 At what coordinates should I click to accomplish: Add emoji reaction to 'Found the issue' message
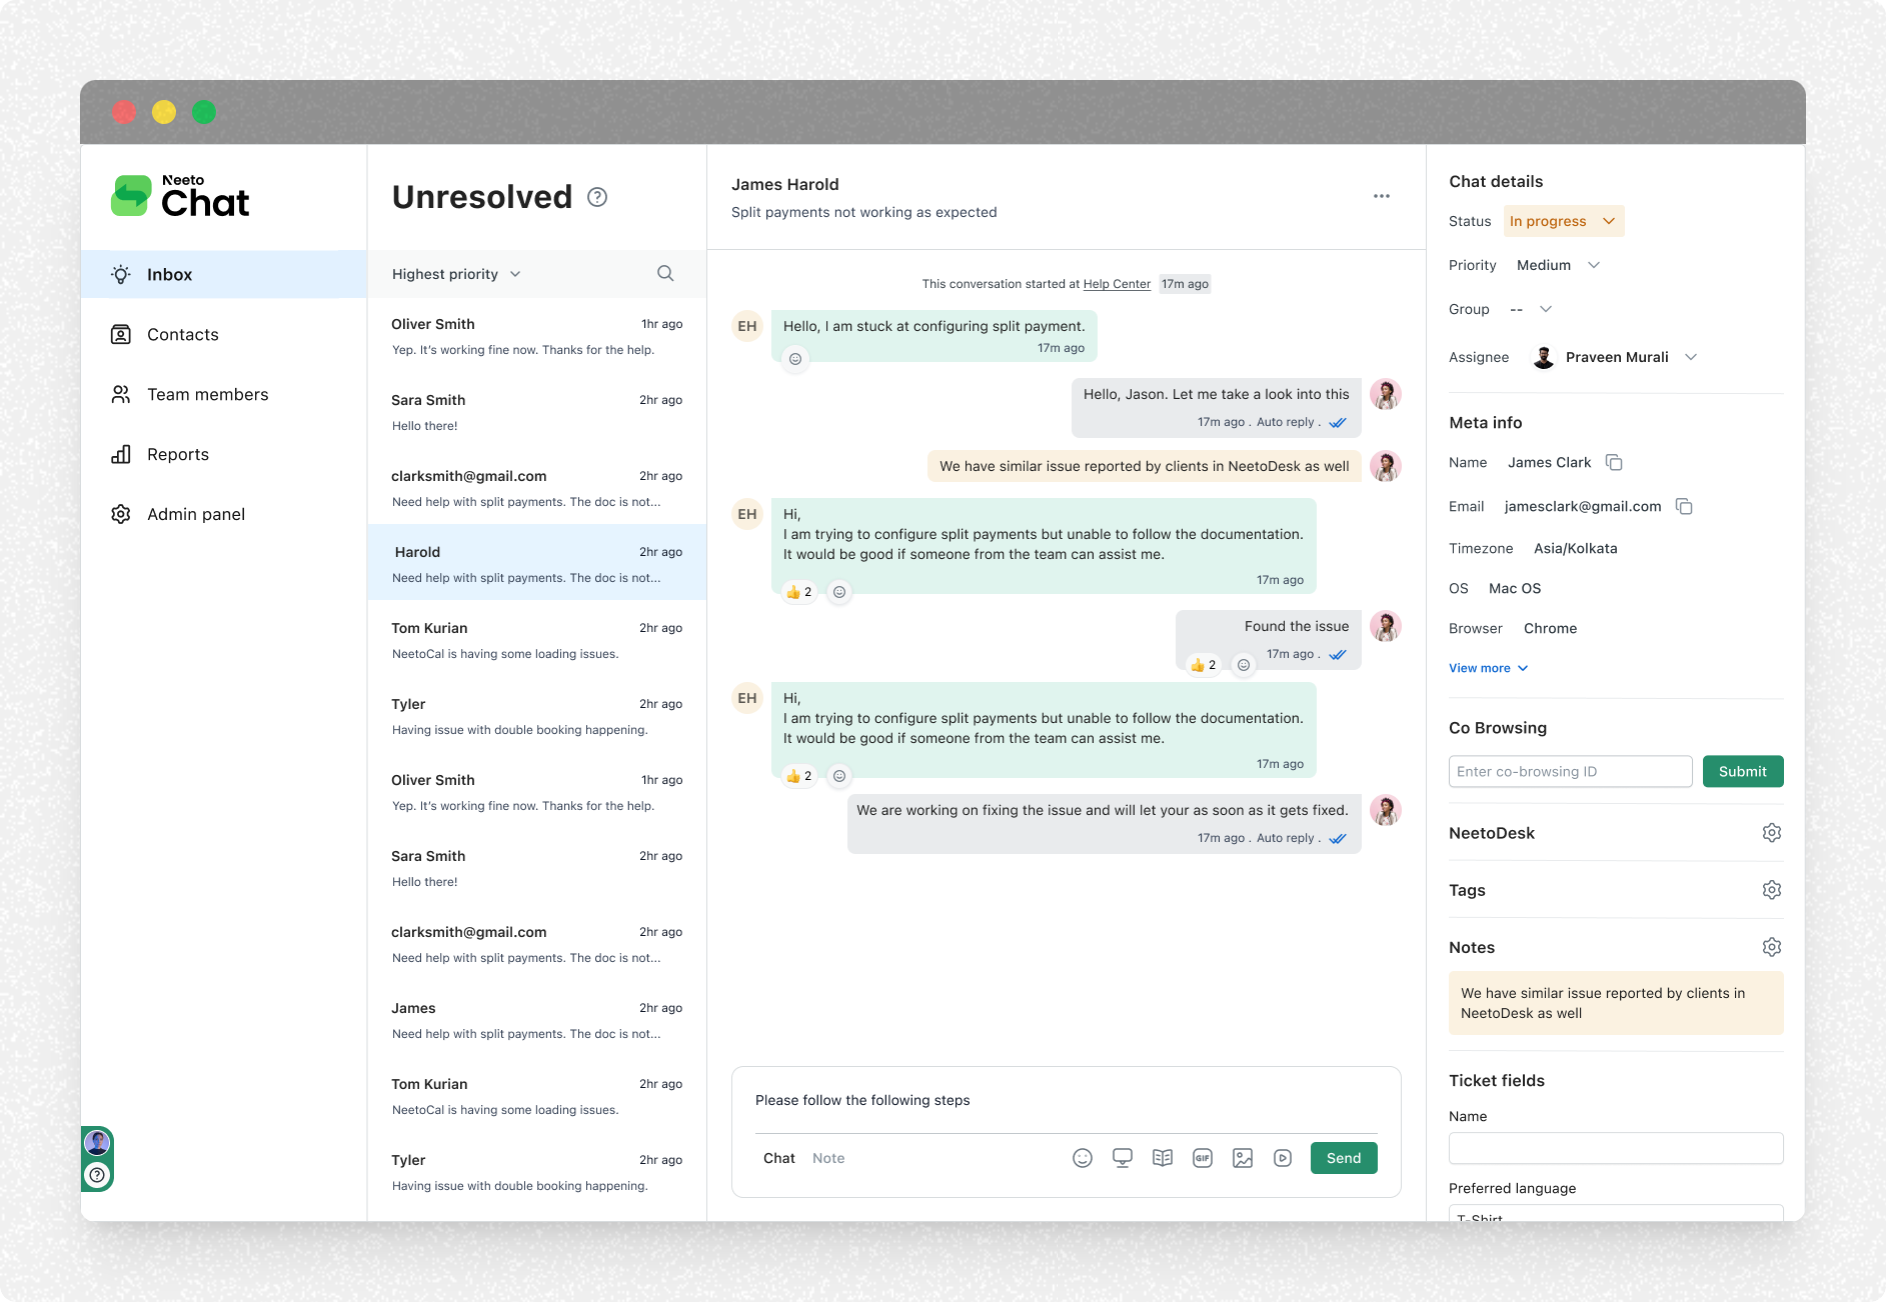pyautogui.click(x=1243, y=665)
